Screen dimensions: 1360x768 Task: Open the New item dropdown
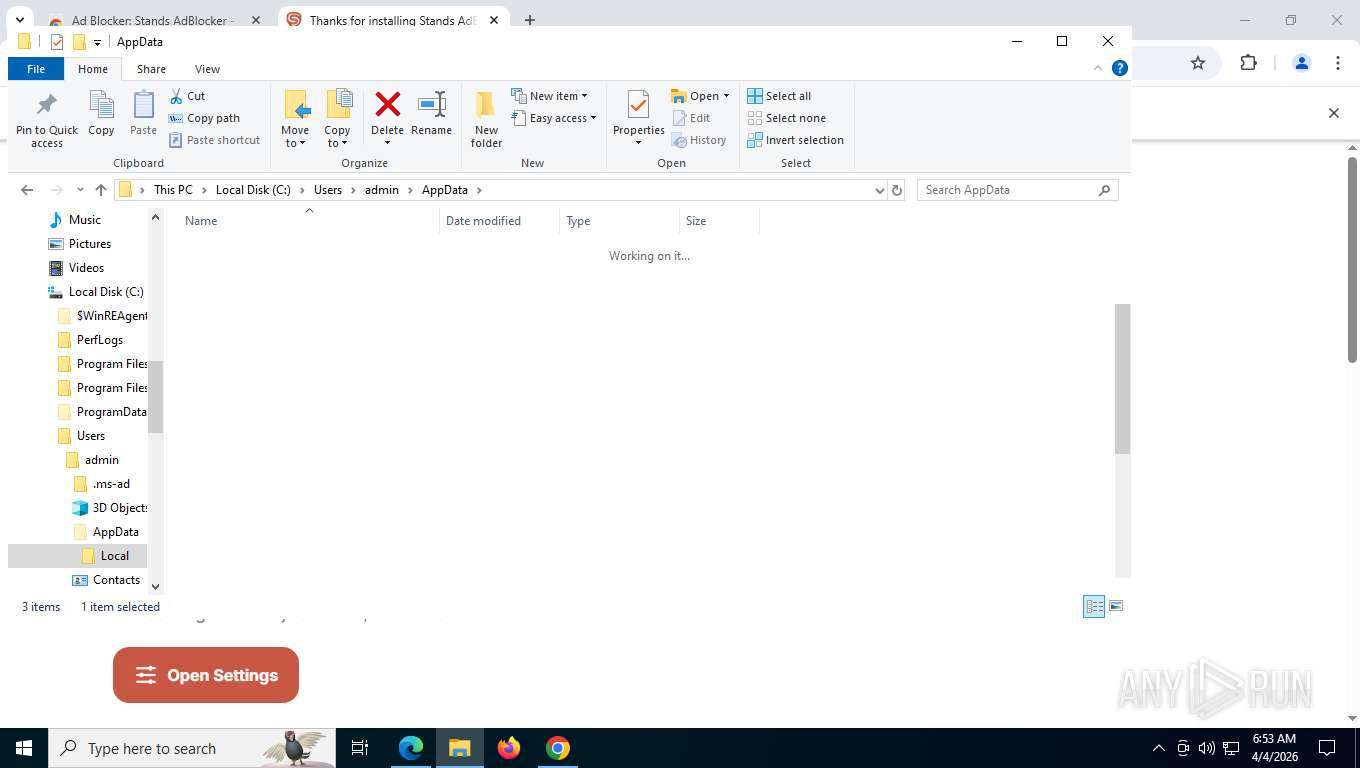coord(549,96)
